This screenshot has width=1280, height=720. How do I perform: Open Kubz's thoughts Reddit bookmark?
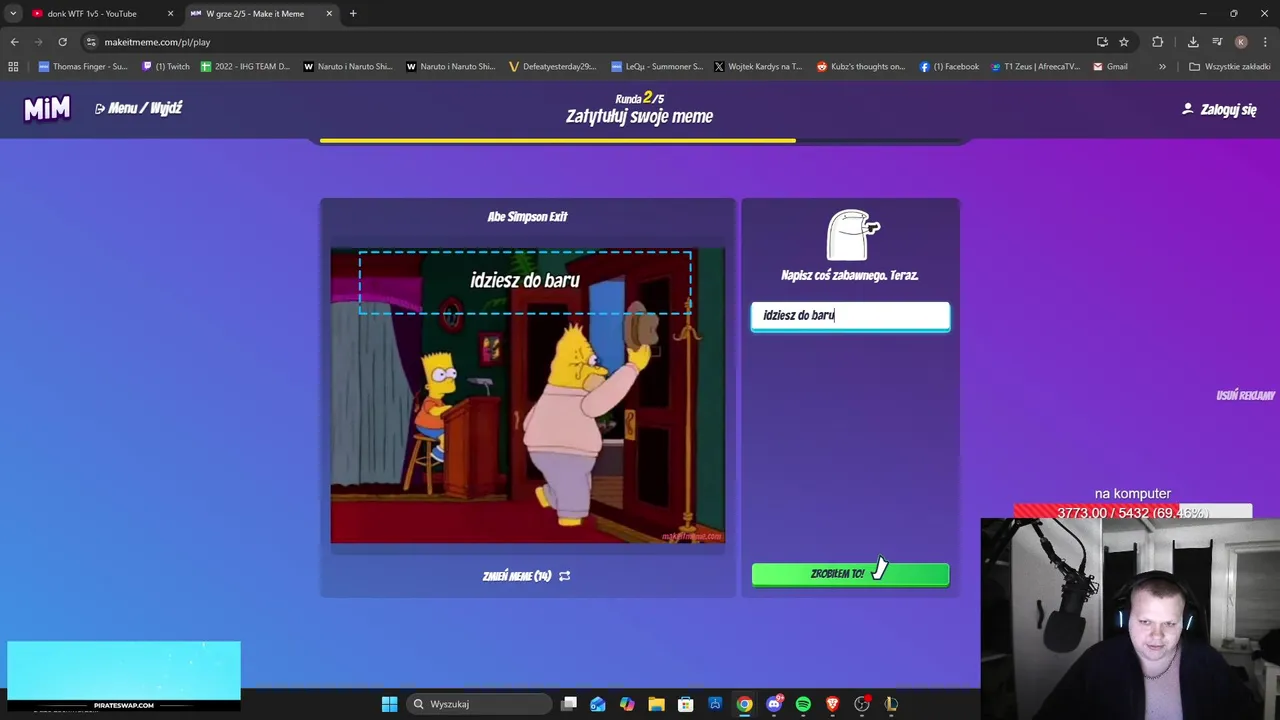point(861,67)
